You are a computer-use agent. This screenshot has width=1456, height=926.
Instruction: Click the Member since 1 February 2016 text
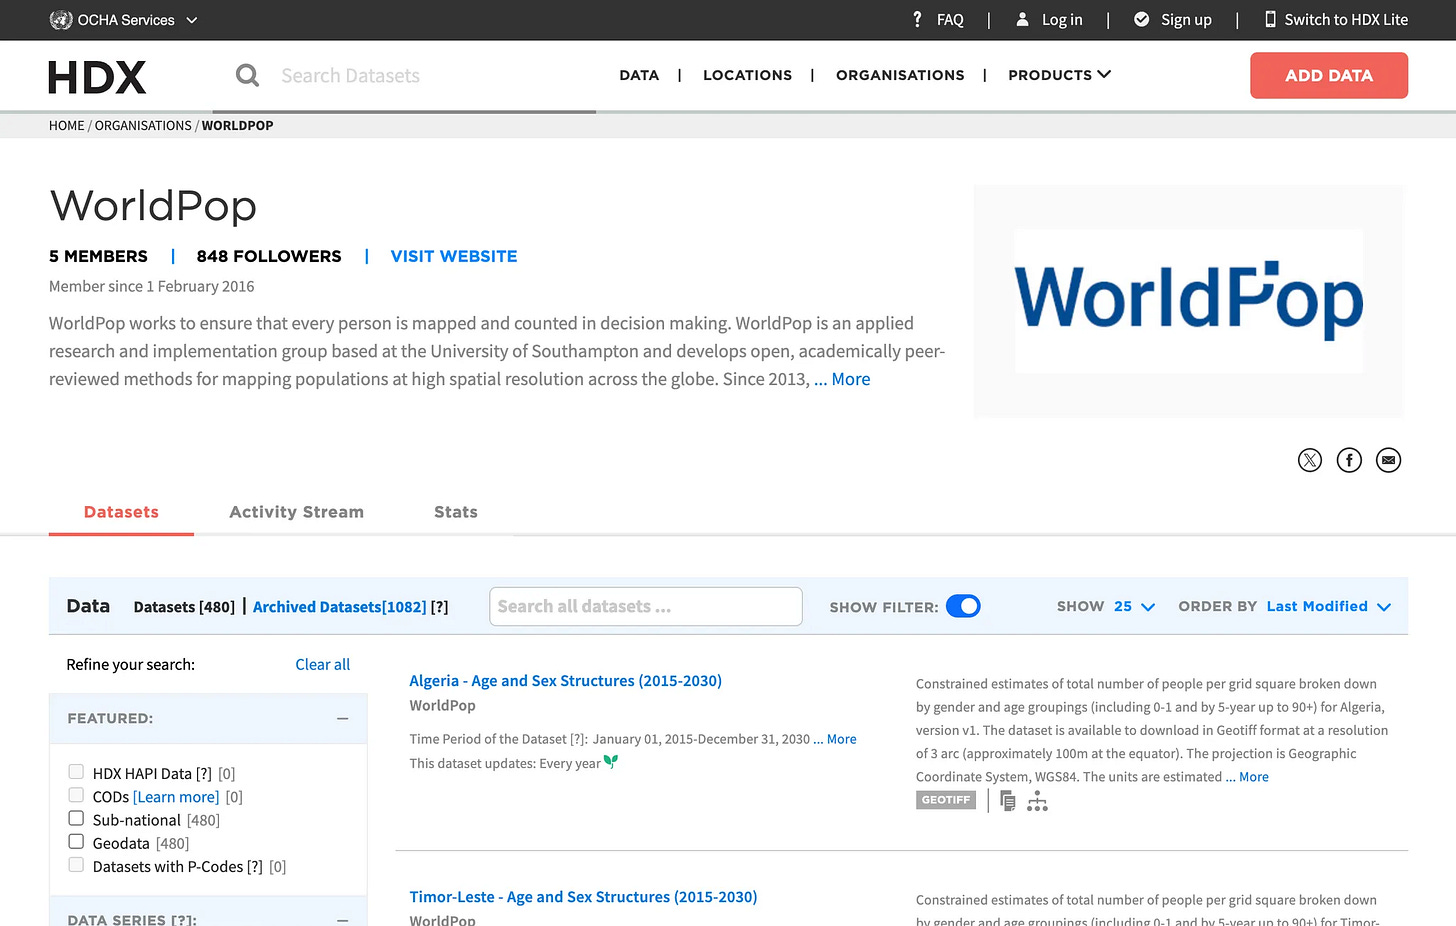pos(152,286)
